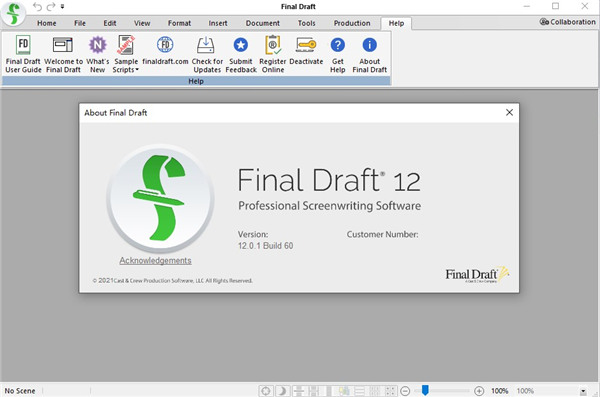
Task: Redo the last action
Action: 51,7
